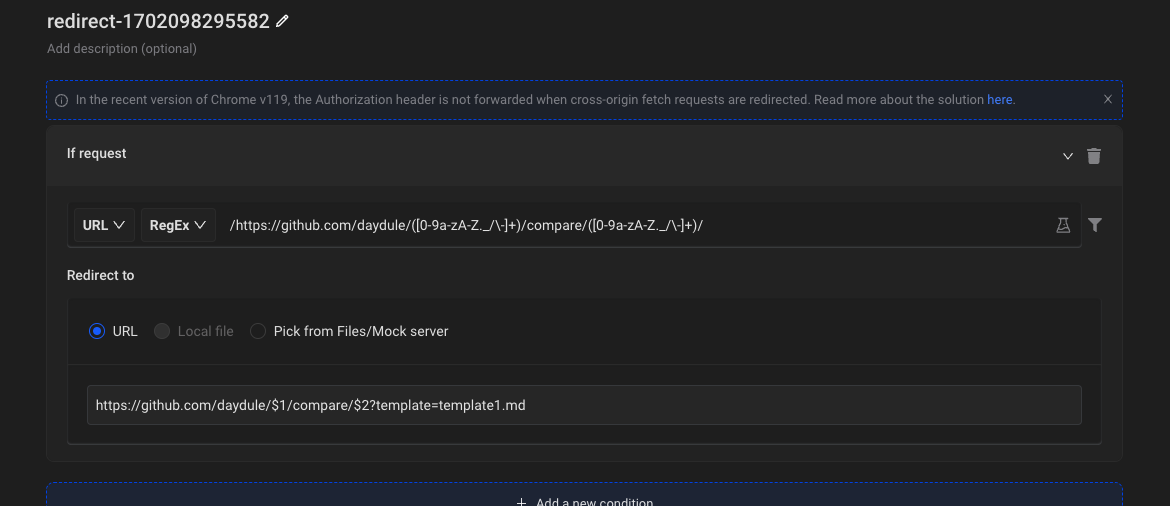The height and width of the screenshot is (506, 1170).
Task: Open the test regex flask icon
Action: point(1063,225)
